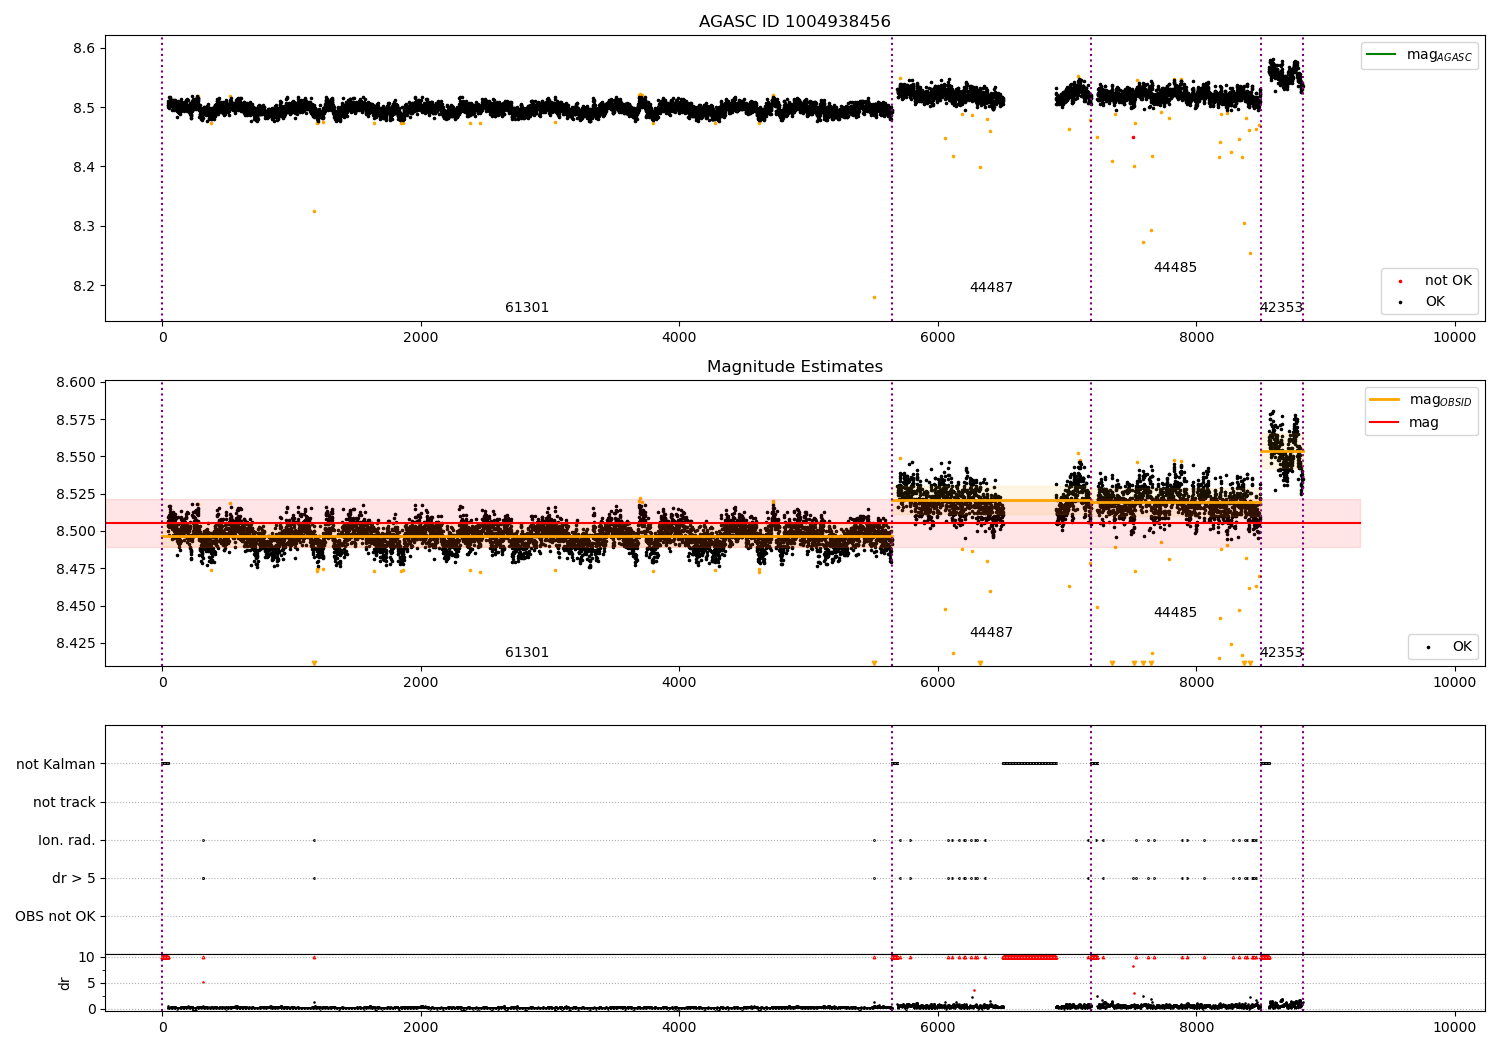The image size is (1500, 1050).
Task: Click the isolated orange outlier near 8.32 in top plot
Action: point(314,212)
